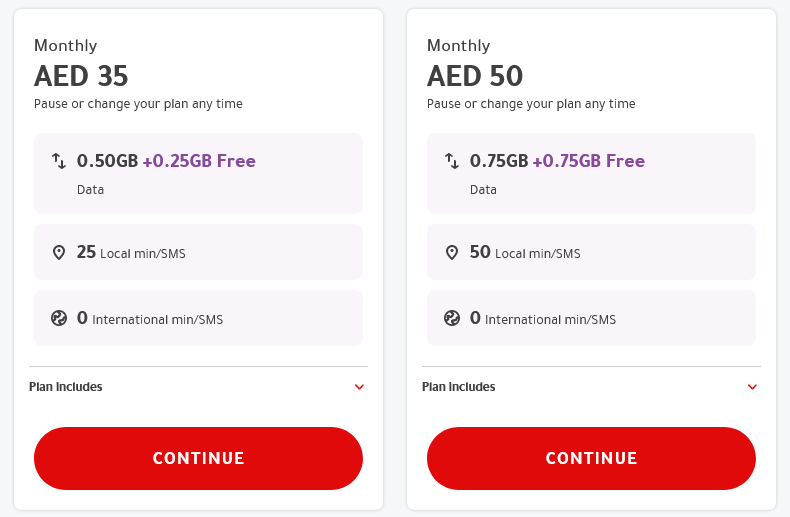Screen dimensions: 790x517
Task: Click the AED 35 price heading
Action: [x=81, y=76]
